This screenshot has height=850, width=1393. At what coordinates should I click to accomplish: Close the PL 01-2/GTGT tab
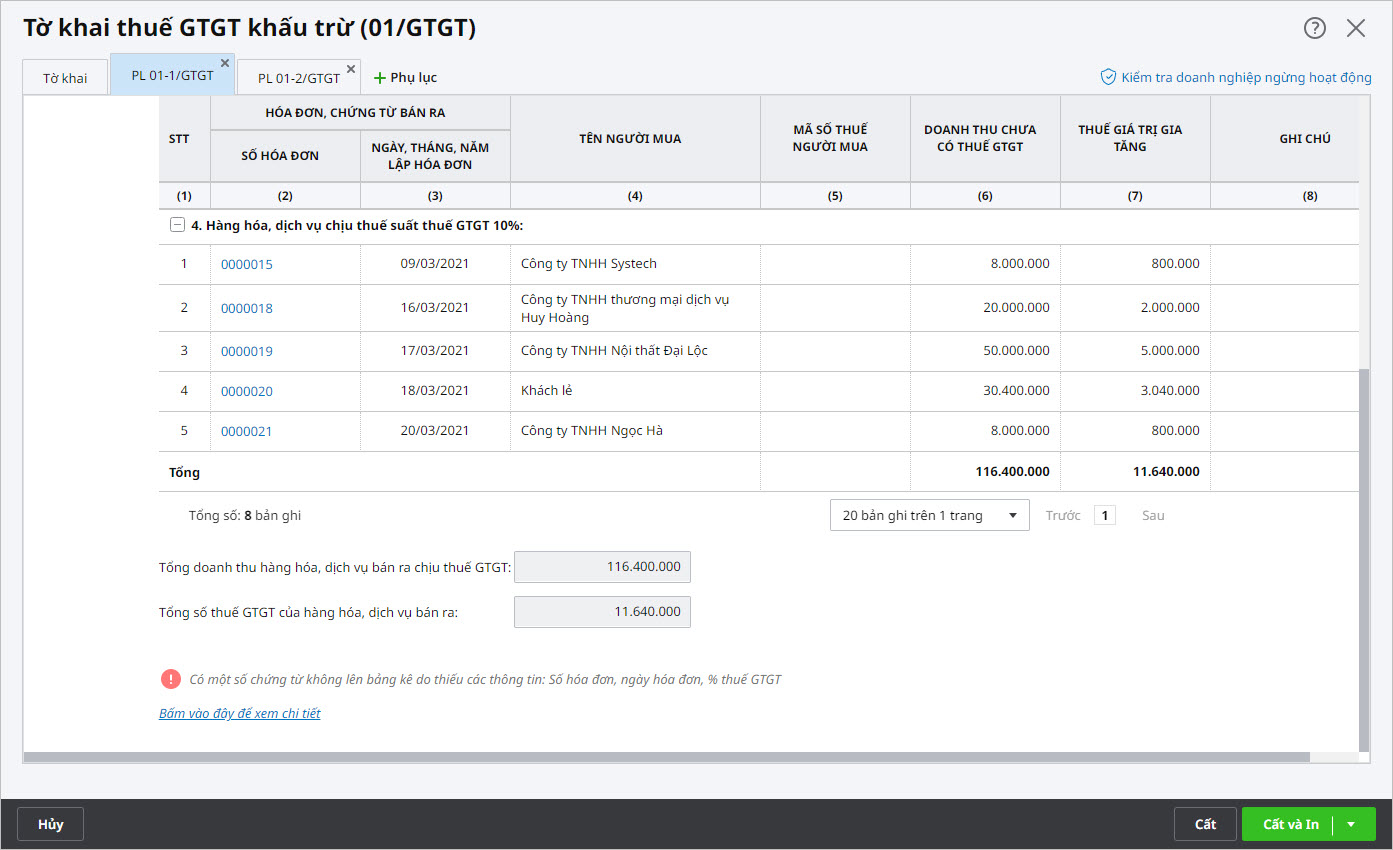click(351, 69)
